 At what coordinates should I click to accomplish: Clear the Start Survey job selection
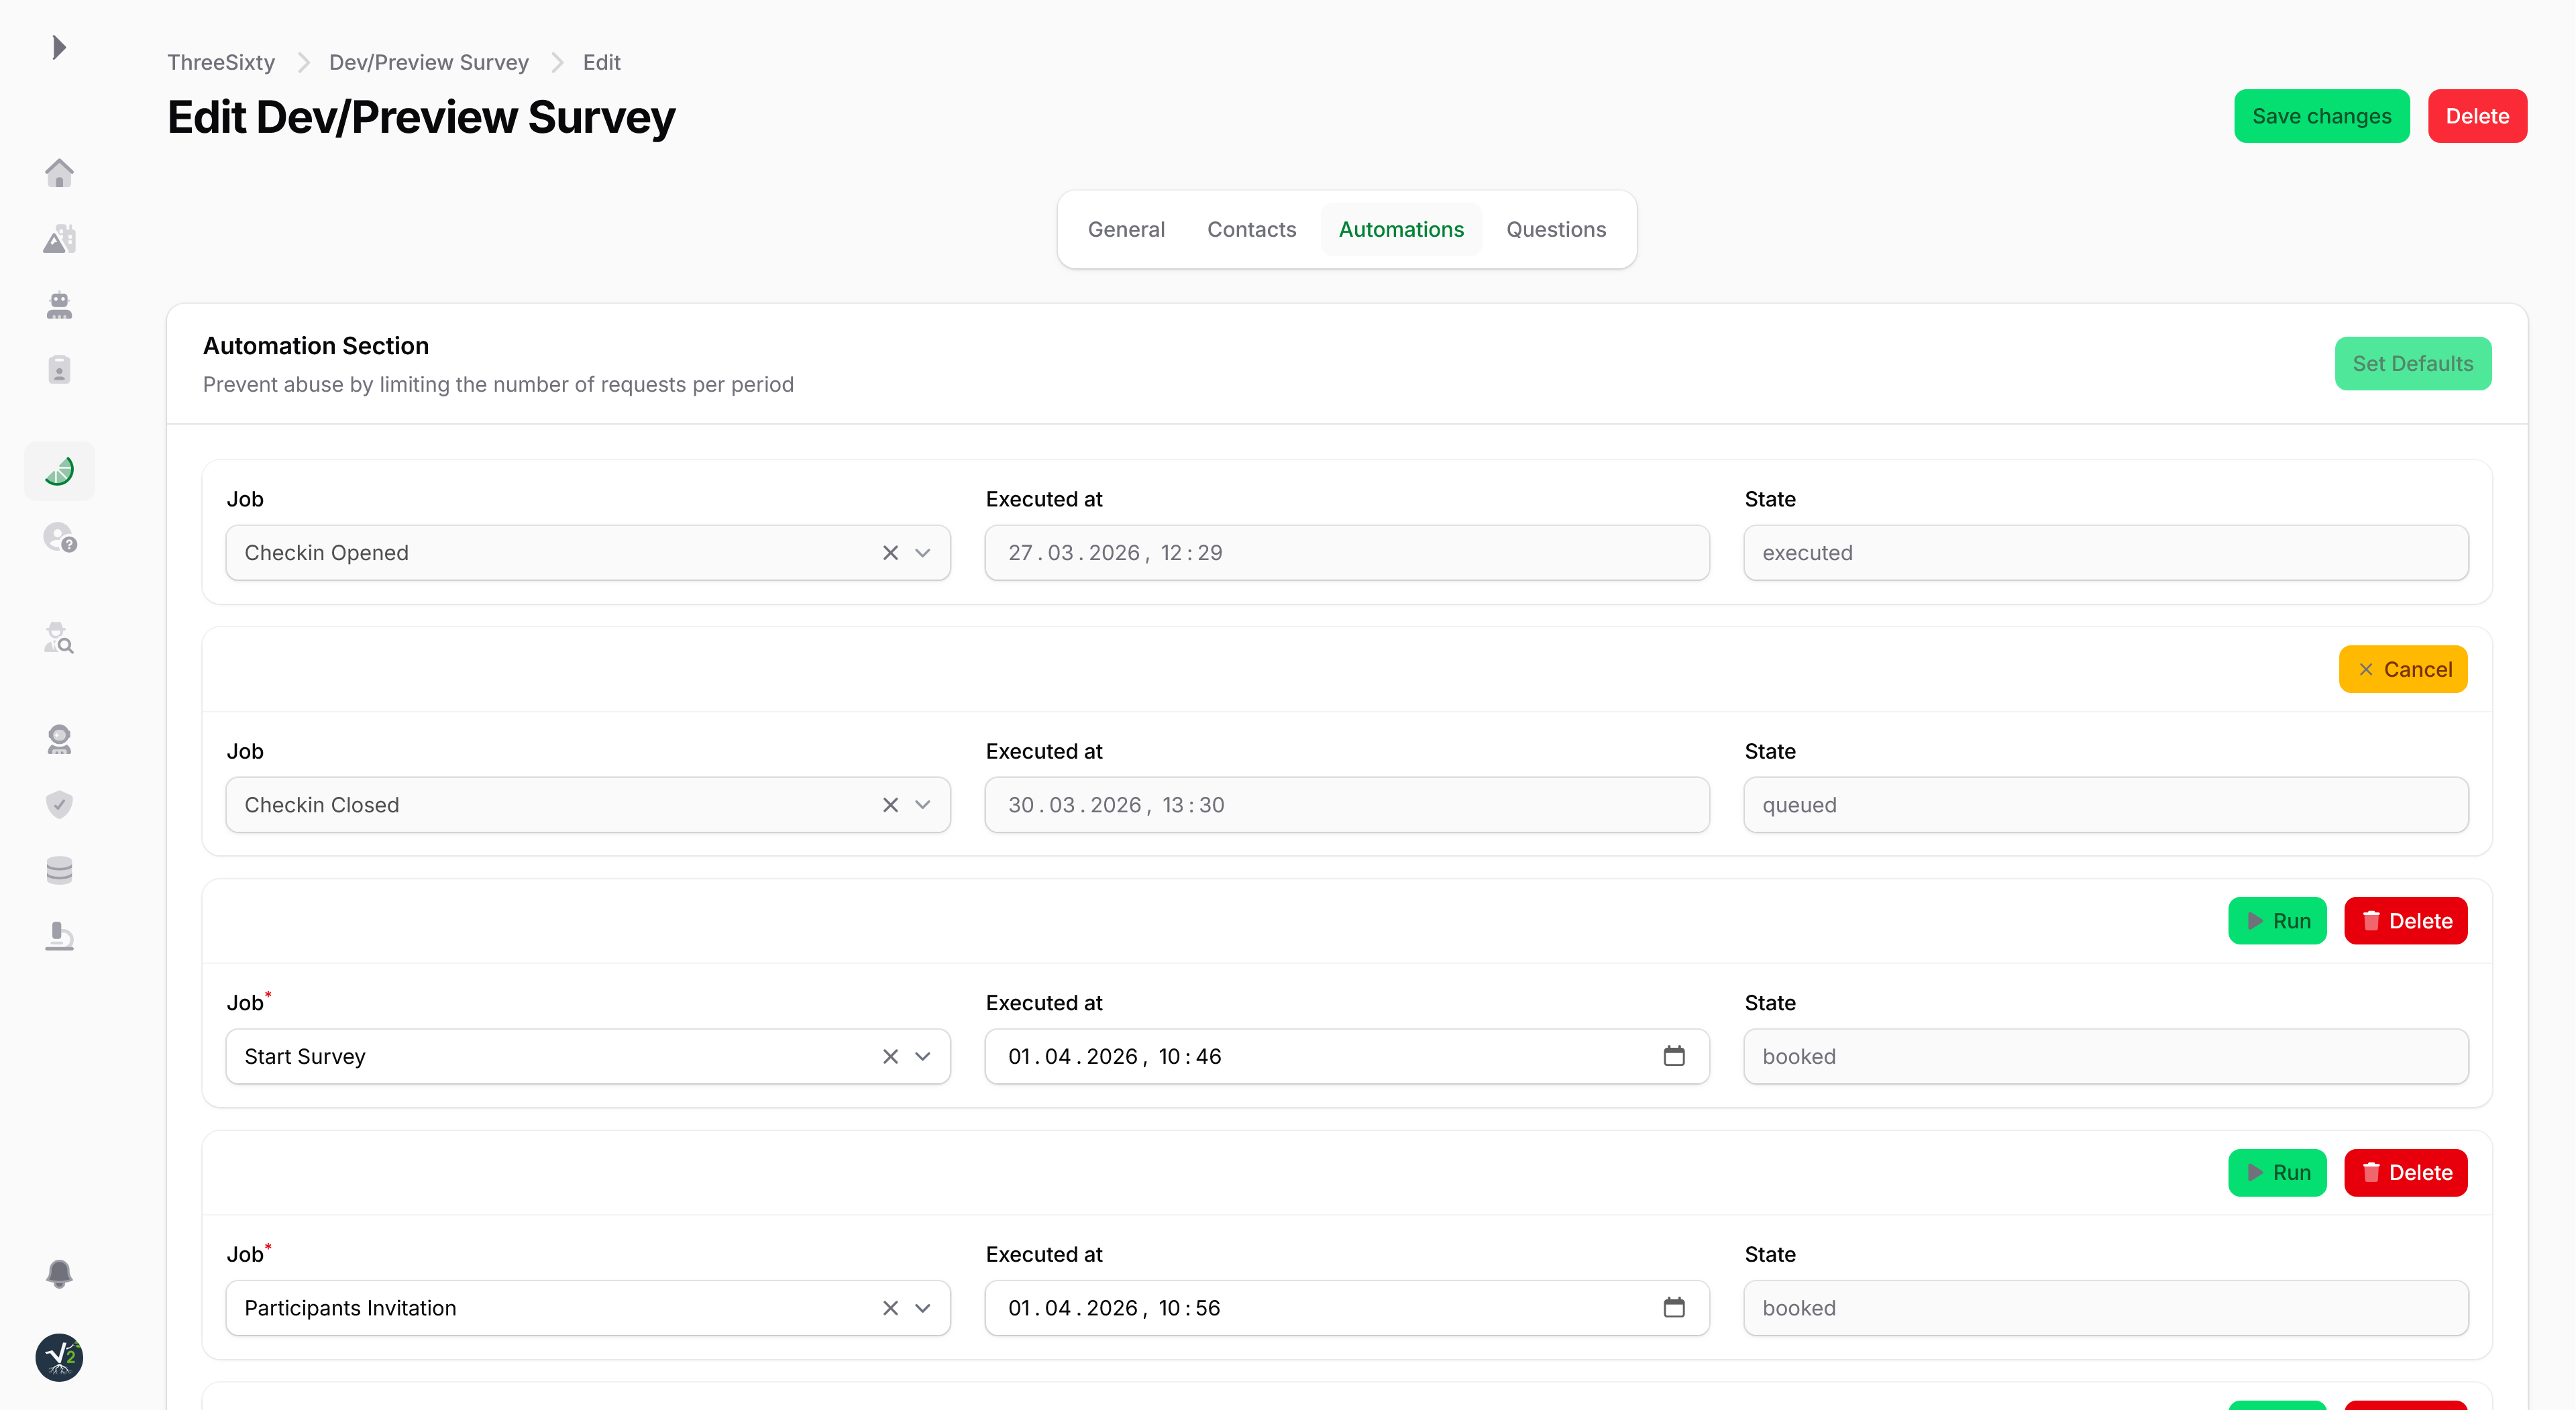(890, 1056)
